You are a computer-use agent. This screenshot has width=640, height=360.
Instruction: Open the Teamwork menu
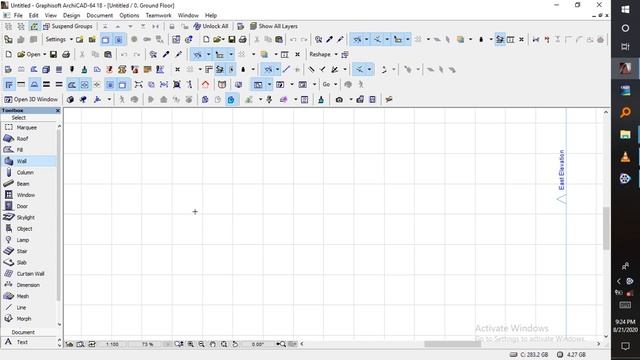tap(158, 15)
